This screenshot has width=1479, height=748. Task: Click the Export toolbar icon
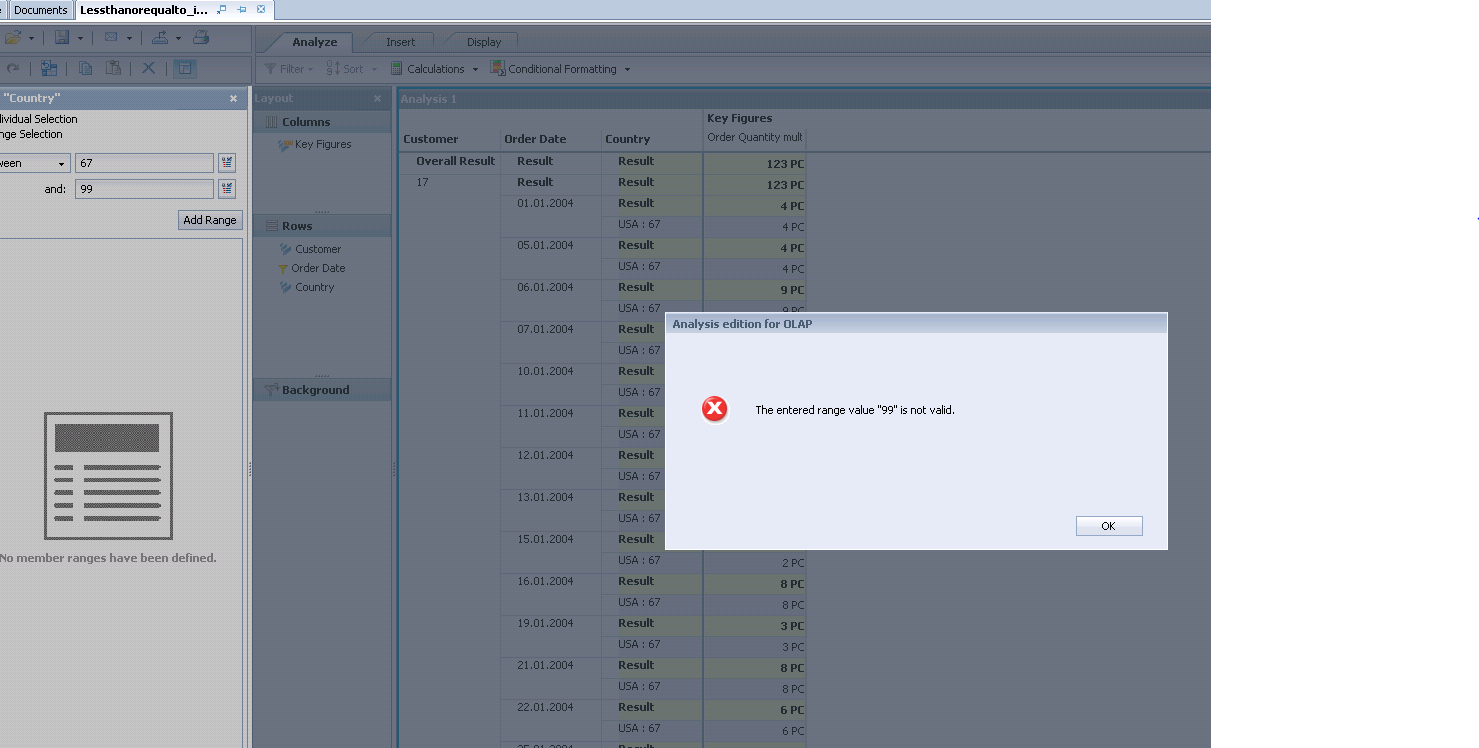pyautogui.click(x=160, y=38)
